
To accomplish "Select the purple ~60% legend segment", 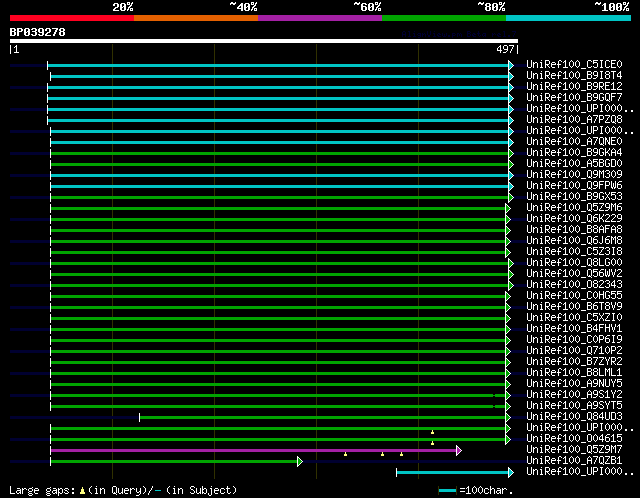I will click(319, 18).
